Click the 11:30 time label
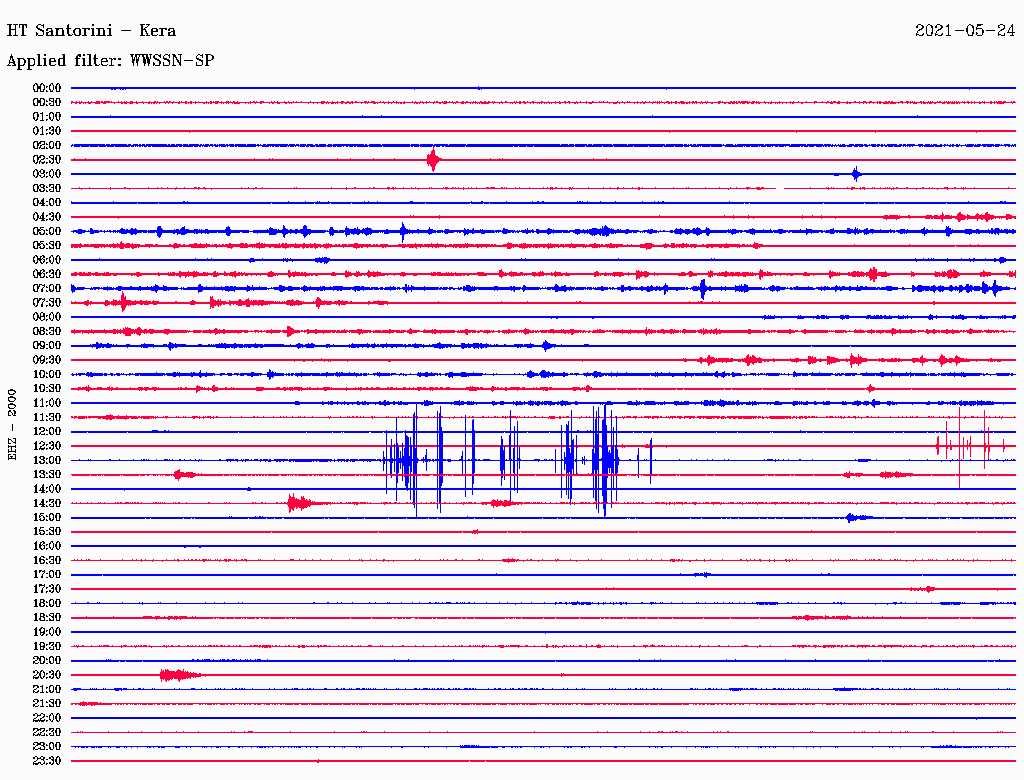This screenshot has height=780, width=1024. 47,417
